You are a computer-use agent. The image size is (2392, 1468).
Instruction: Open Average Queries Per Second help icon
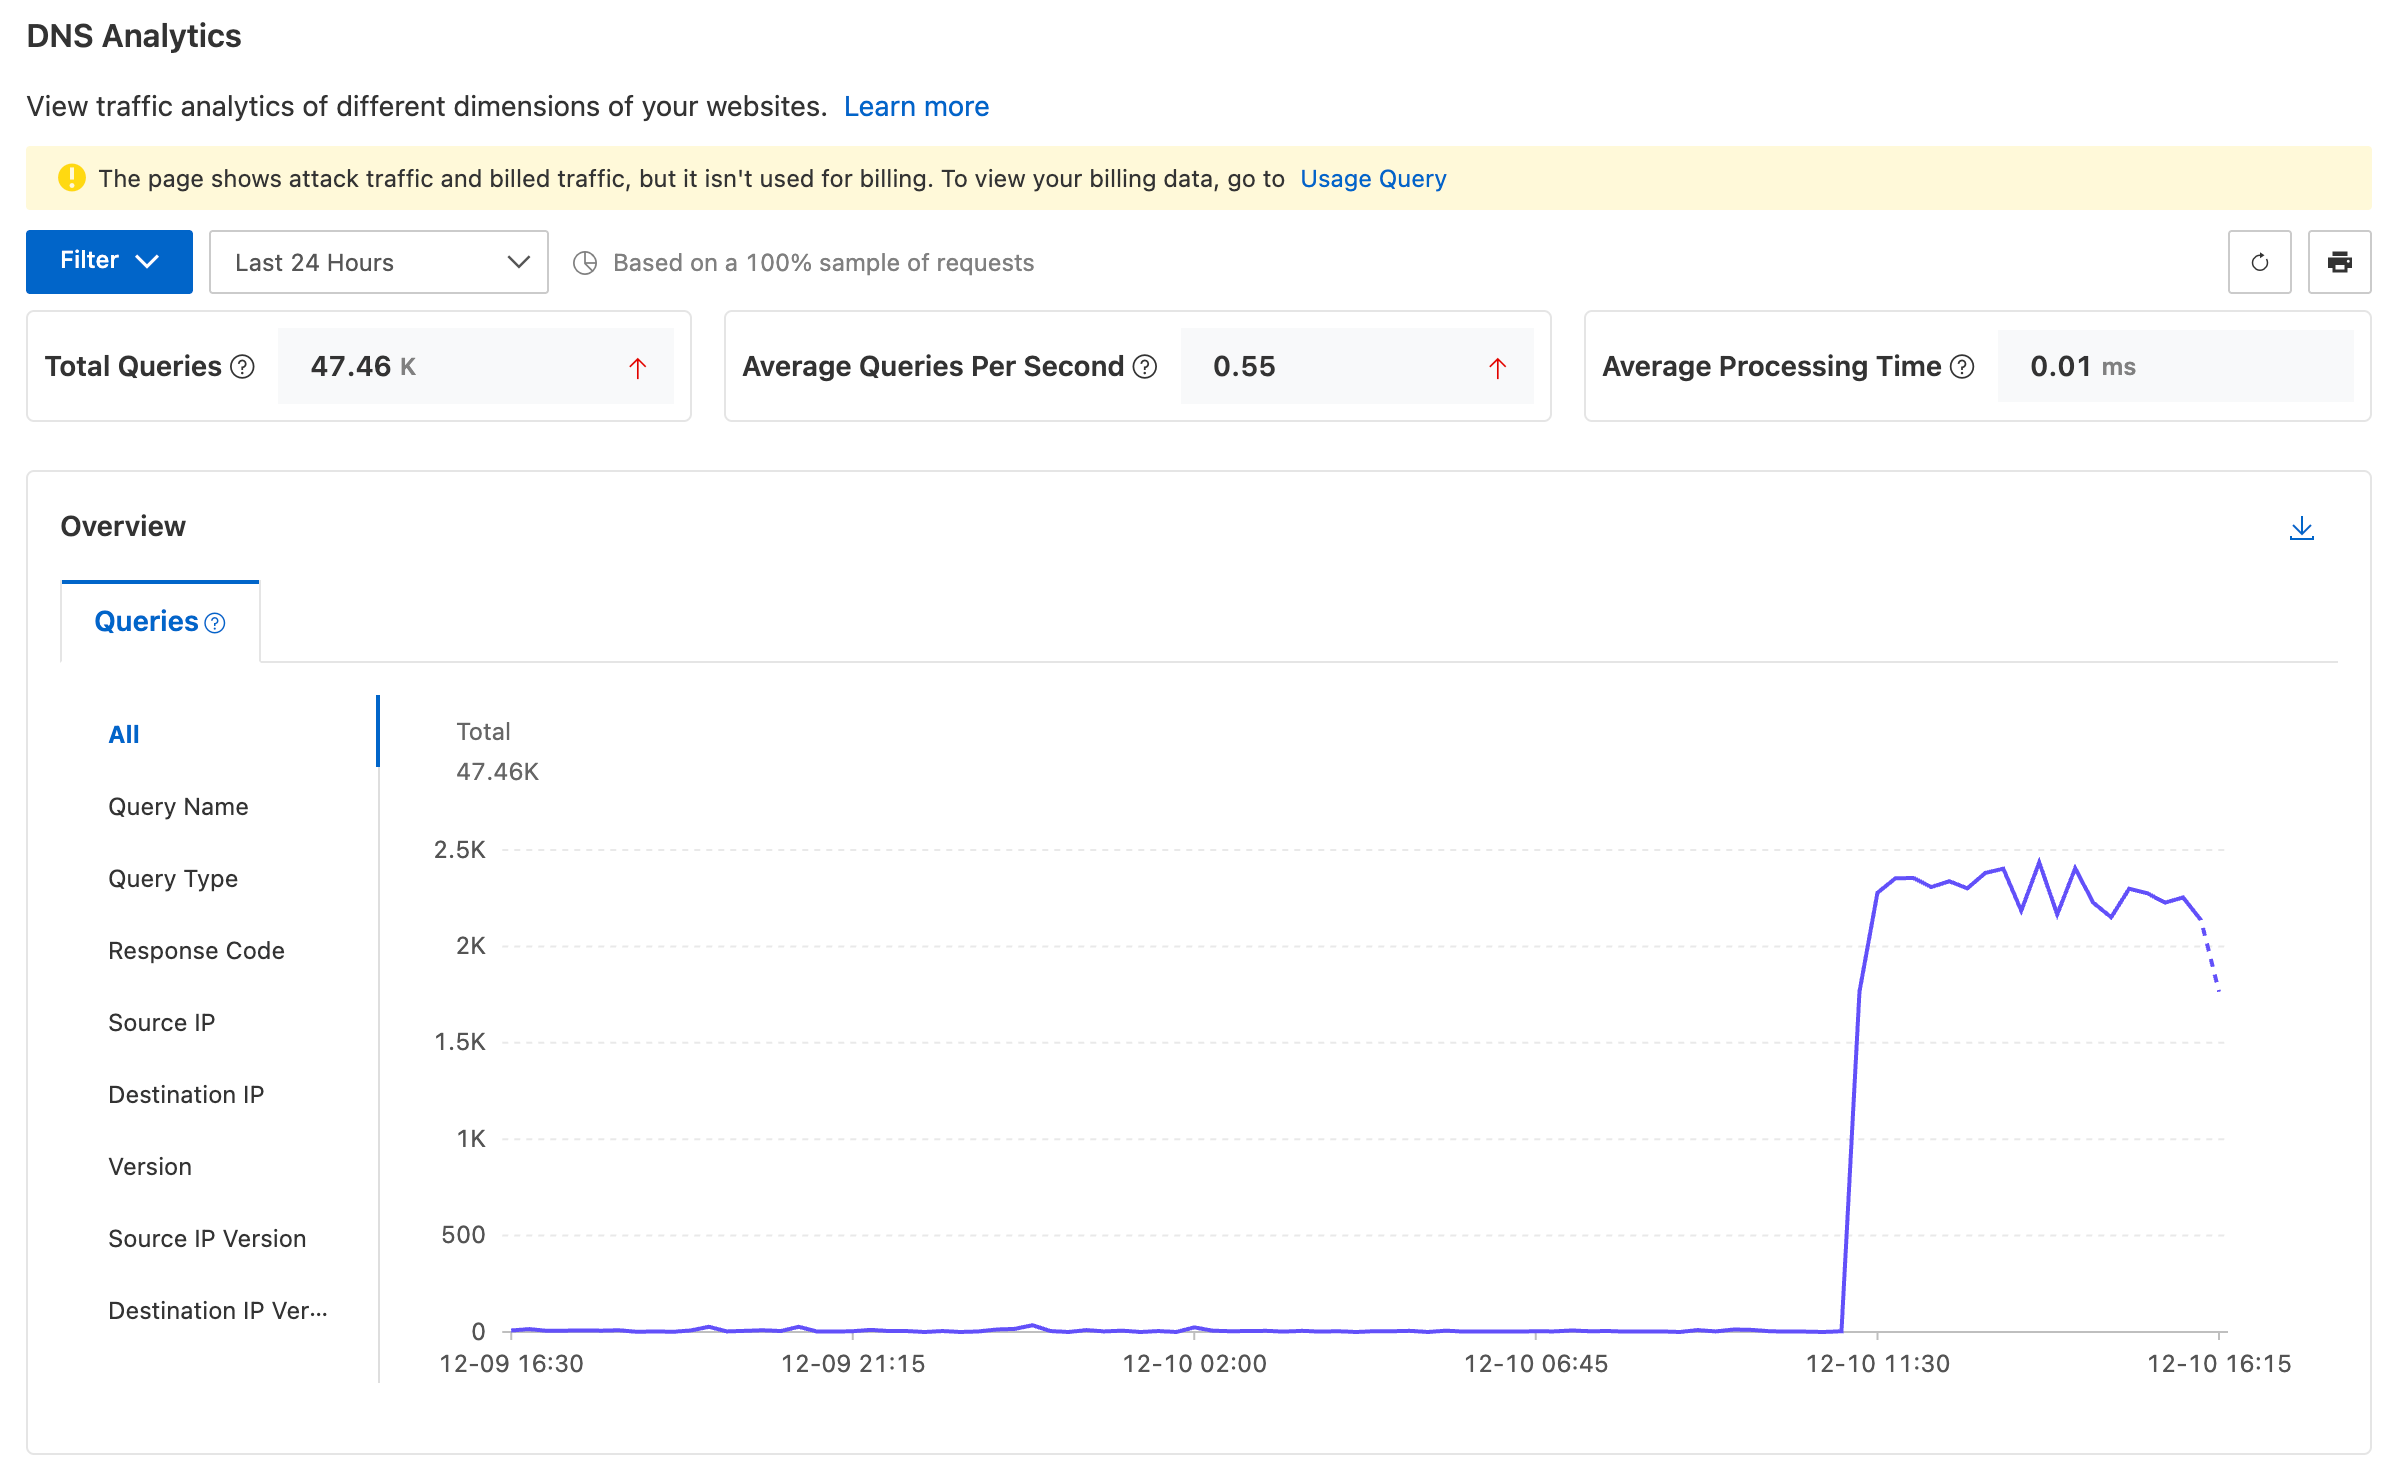click(x=1145, y=367)
